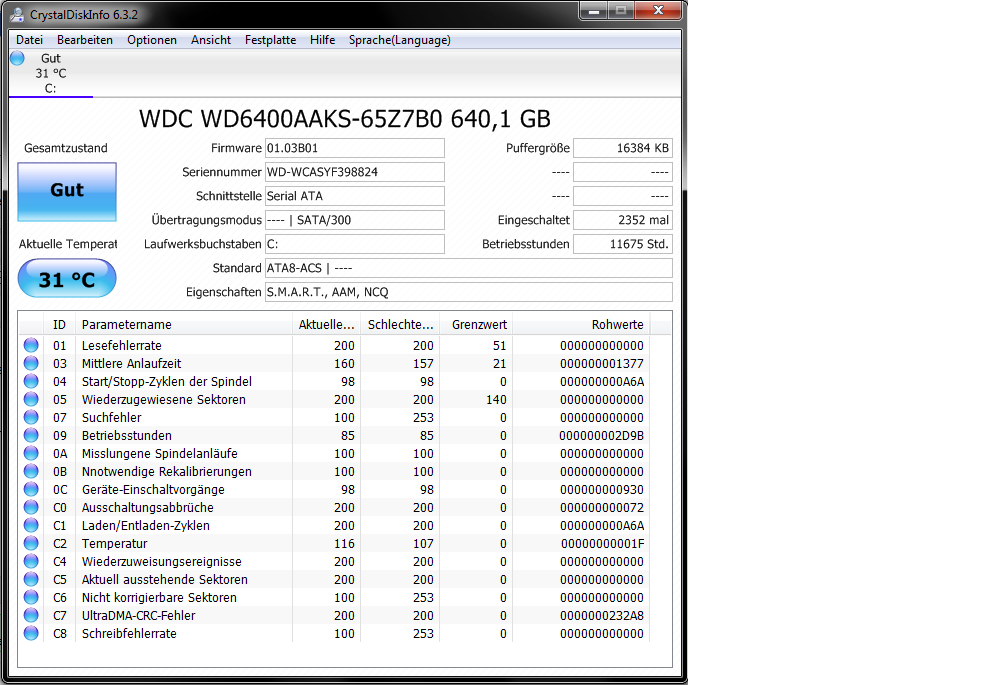Click the status orb for Misslungene Spindelanläufe
Screen dimensions: 1008x685
pos(31,453)
